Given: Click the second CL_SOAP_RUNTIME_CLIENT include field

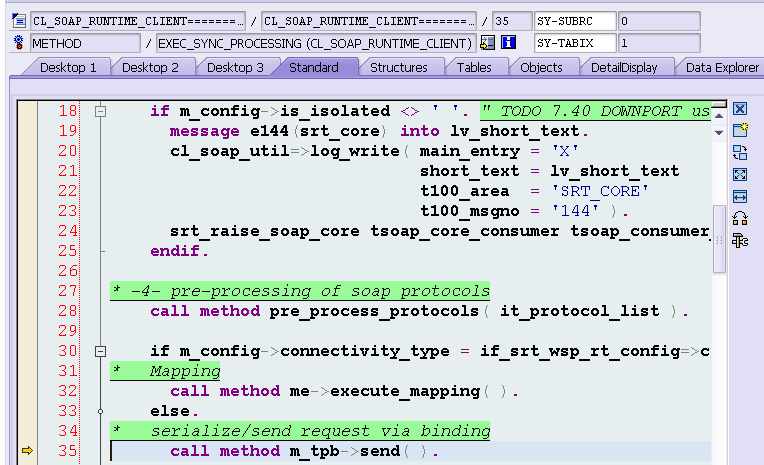Looking at the screenshot, I should pyautogui.click(x=369, y=21).
